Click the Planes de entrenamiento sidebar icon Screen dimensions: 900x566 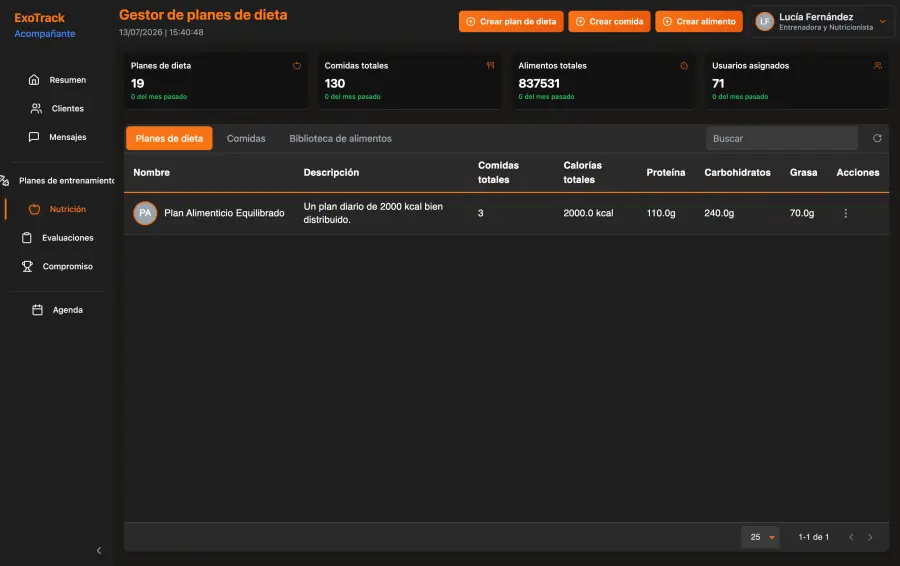click(x=5, y=180)
